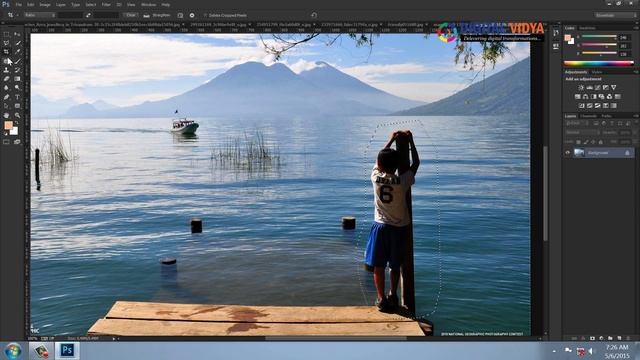The width and height of the screenshot is (640, 360).
Task: Toggle lock image pixels brush icon
Action: 586,142
